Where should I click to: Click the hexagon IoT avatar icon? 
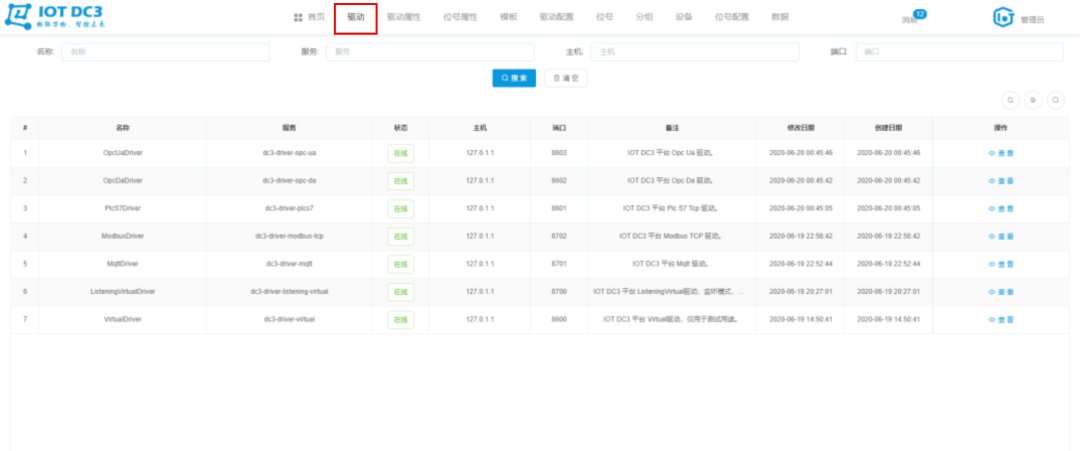click(x=1004, y=18)
